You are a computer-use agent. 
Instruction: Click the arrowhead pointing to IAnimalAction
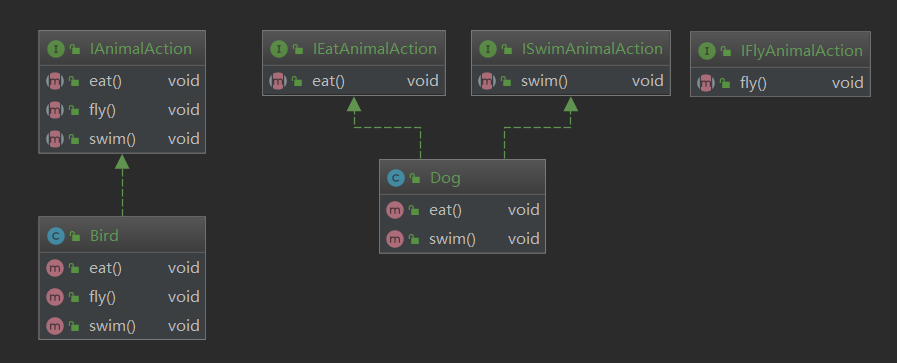[x=122, y=162]
